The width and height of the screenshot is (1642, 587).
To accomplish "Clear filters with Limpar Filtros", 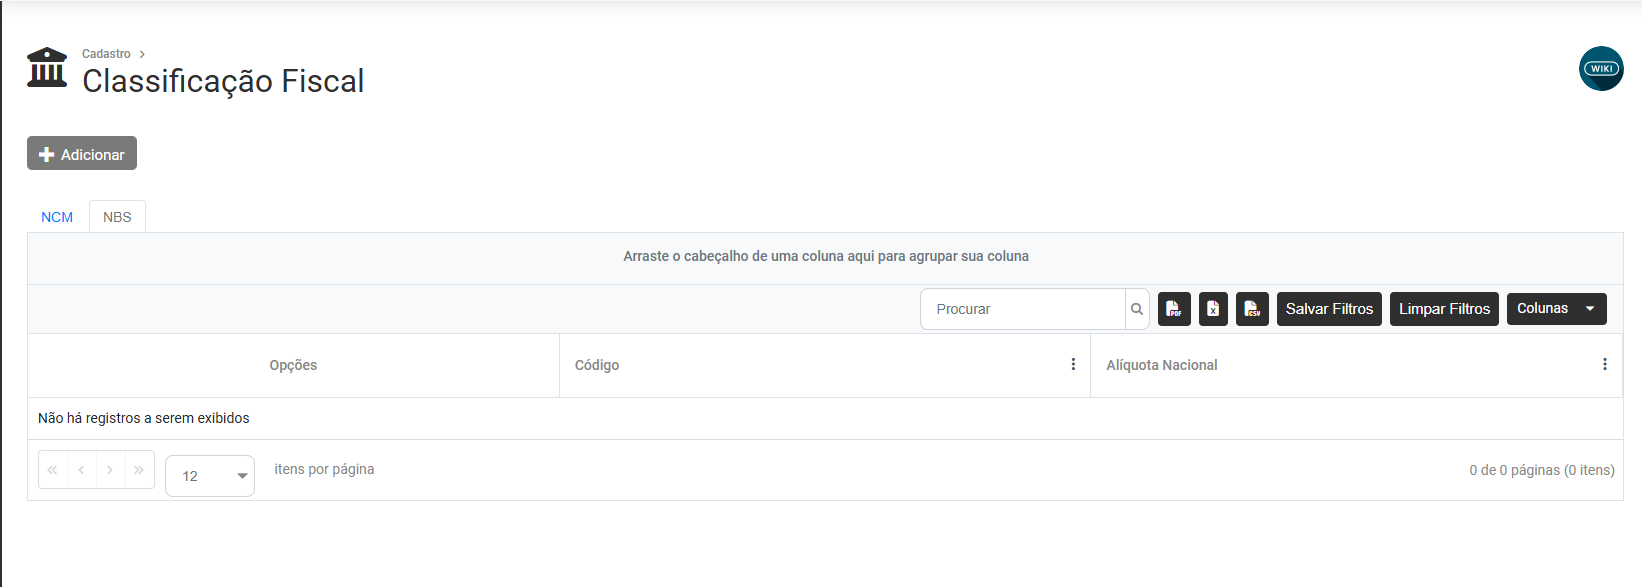I will [1444, 309].
